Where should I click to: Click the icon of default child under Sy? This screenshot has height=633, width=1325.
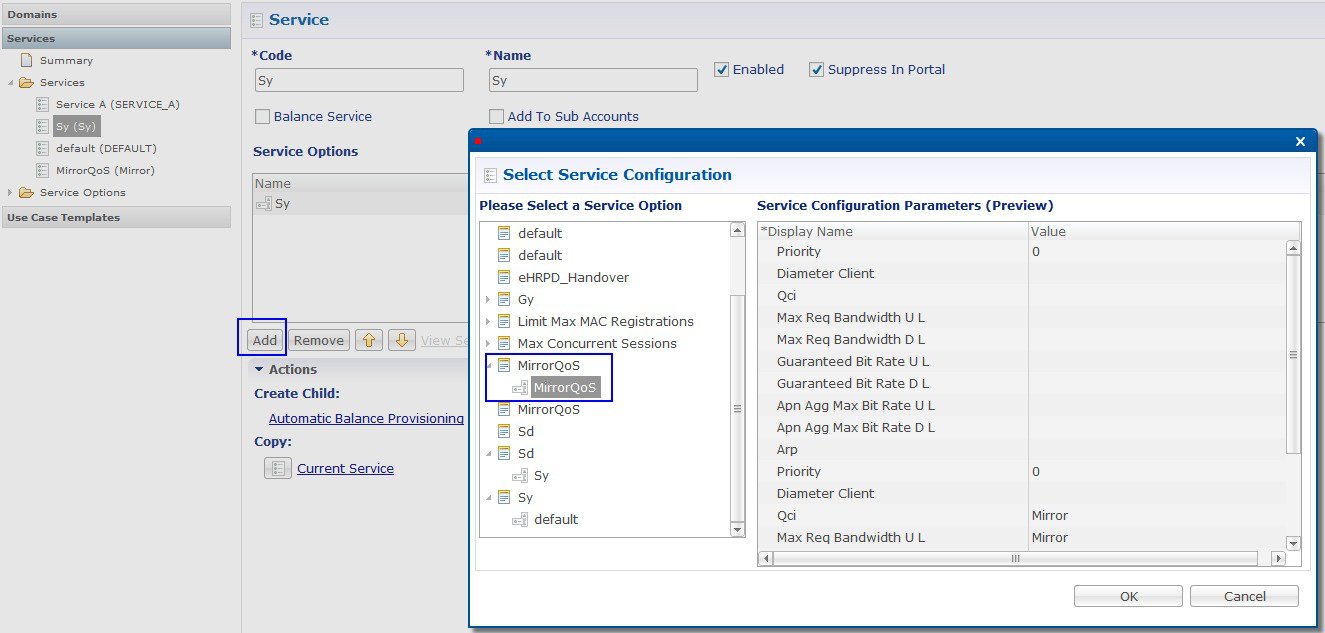pos(520,519)
